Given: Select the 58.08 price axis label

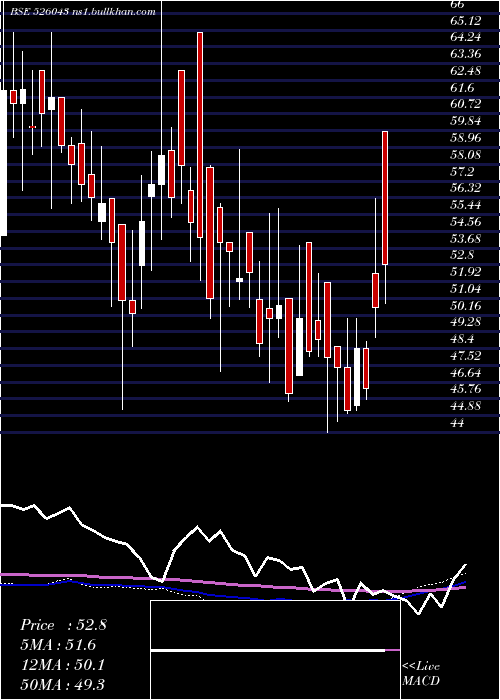Looking at the screenshot, I should click(x=466, y=155).
